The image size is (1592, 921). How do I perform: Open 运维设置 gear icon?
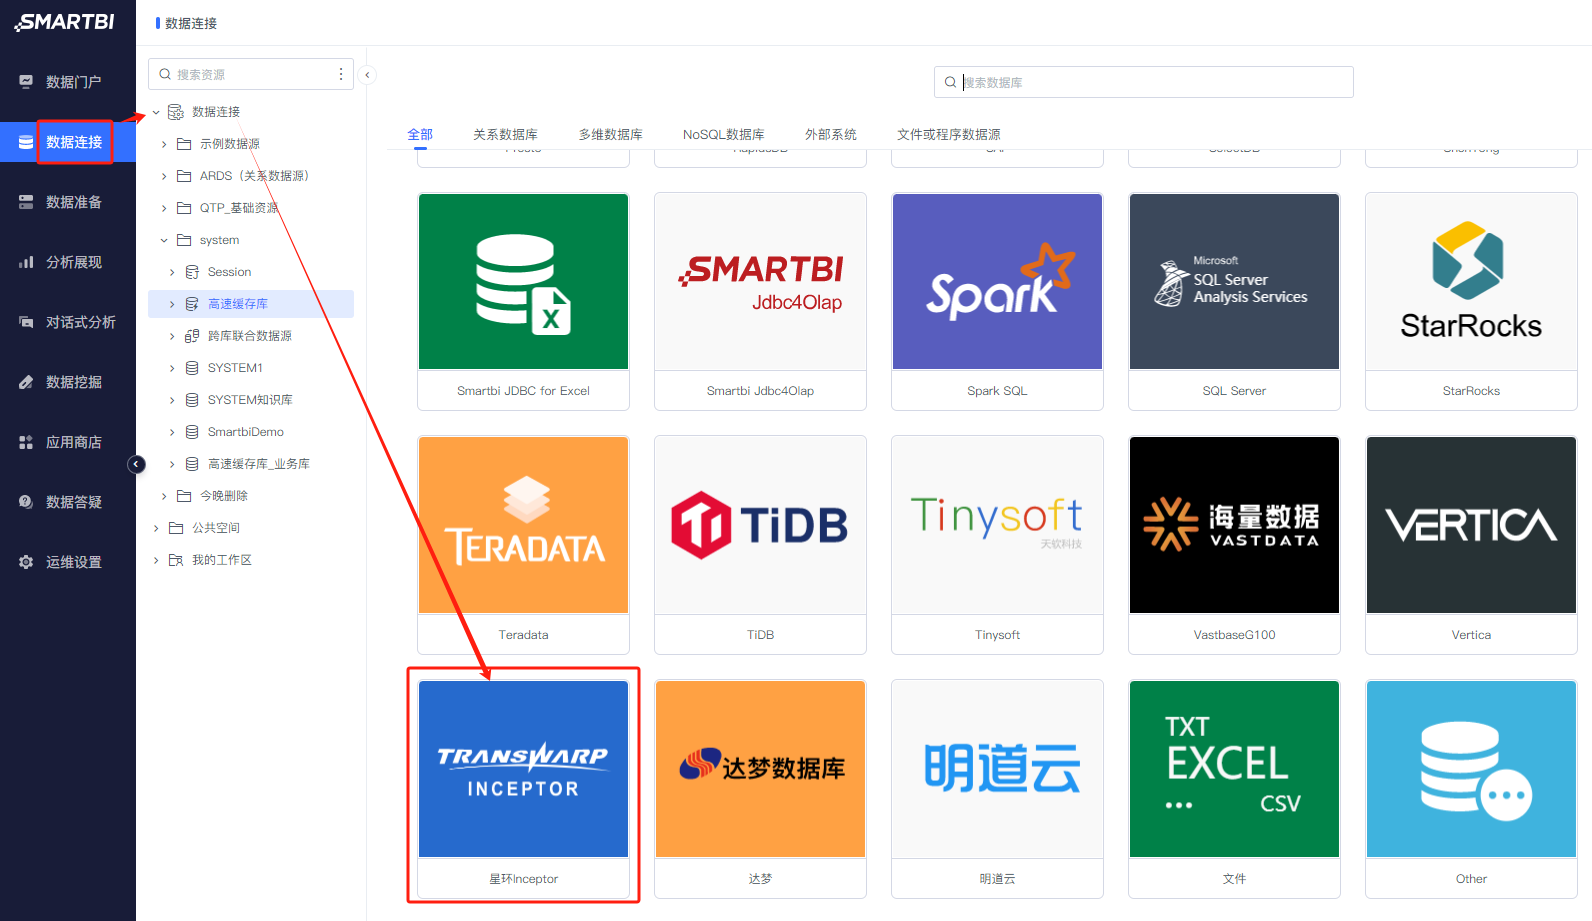click(26, 562)
